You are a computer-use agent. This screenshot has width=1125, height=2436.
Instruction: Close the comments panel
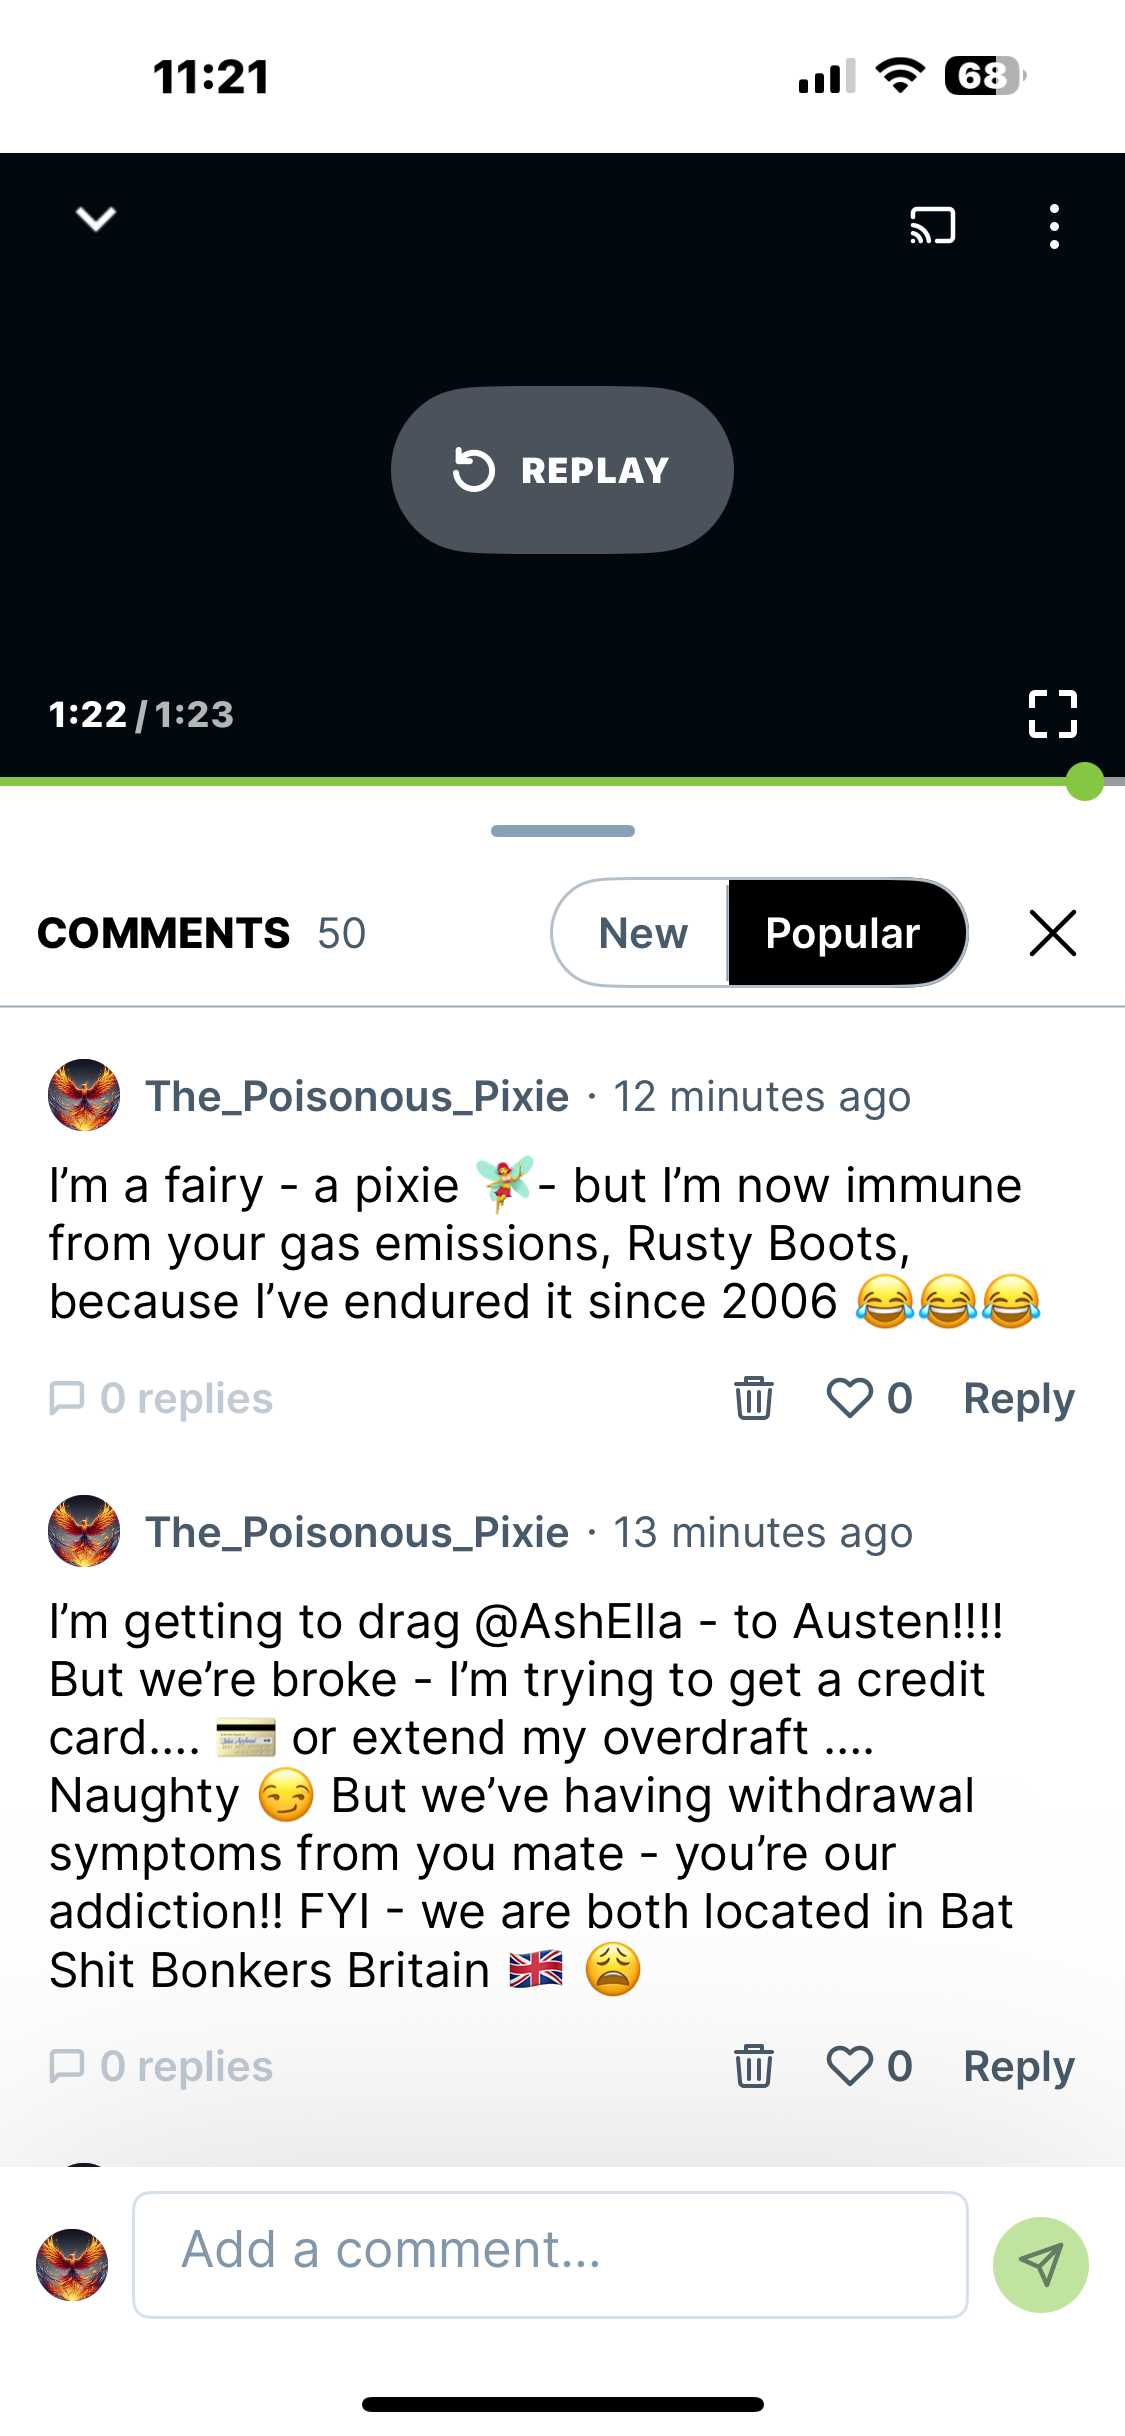tap(1052, 933)
